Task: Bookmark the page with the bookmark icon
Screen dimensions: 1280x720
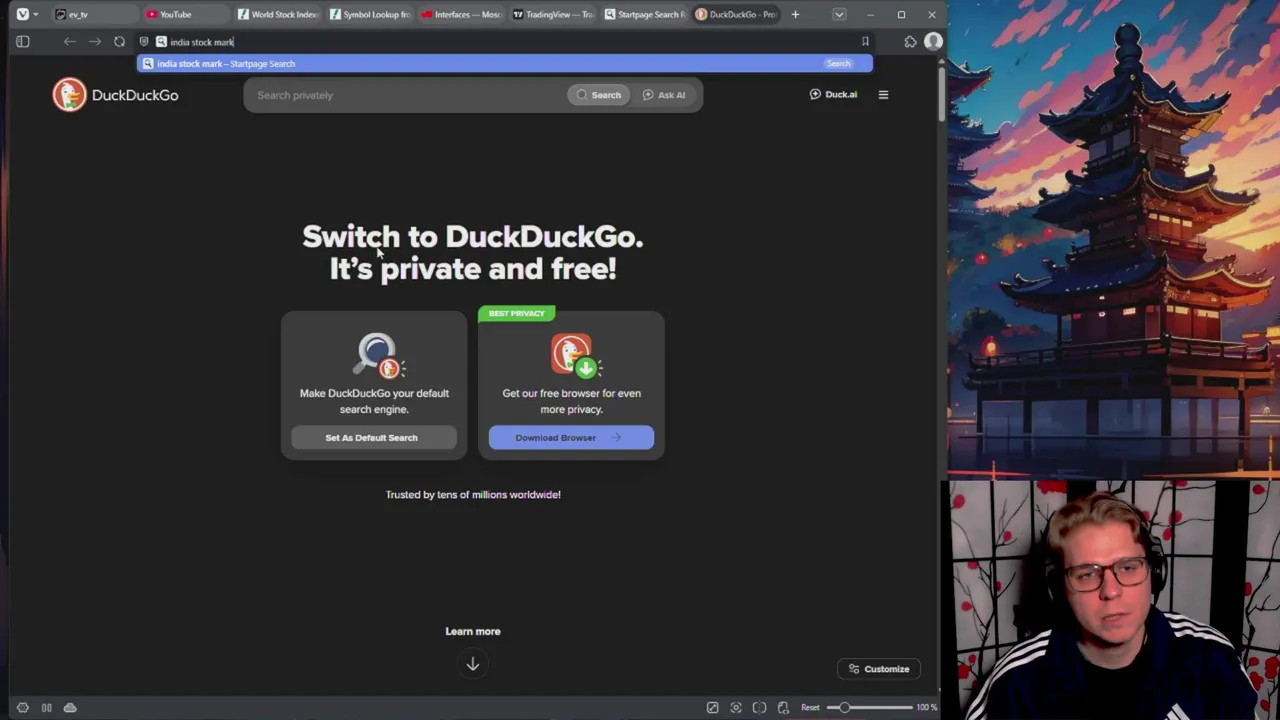Action: coord(865,42)
